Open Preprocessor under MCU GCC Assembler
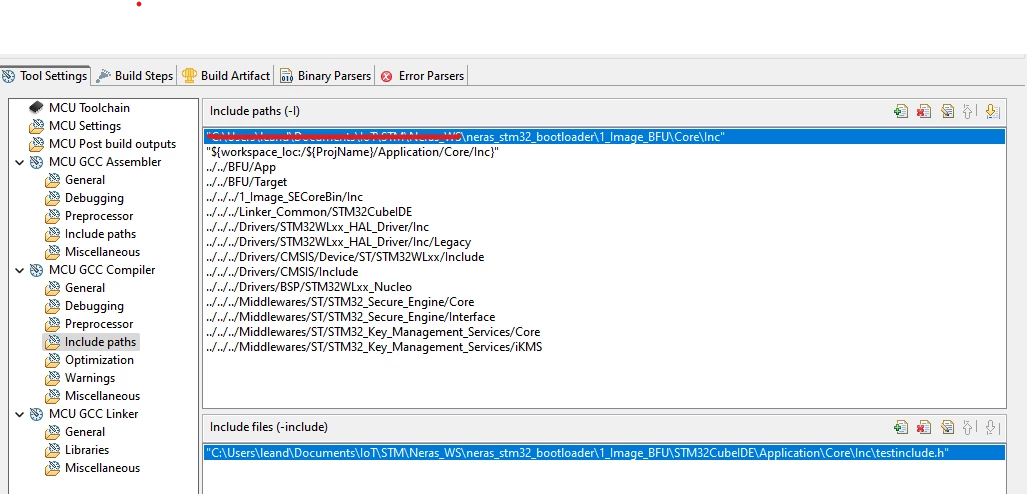1027x494 pixels. 89,216
